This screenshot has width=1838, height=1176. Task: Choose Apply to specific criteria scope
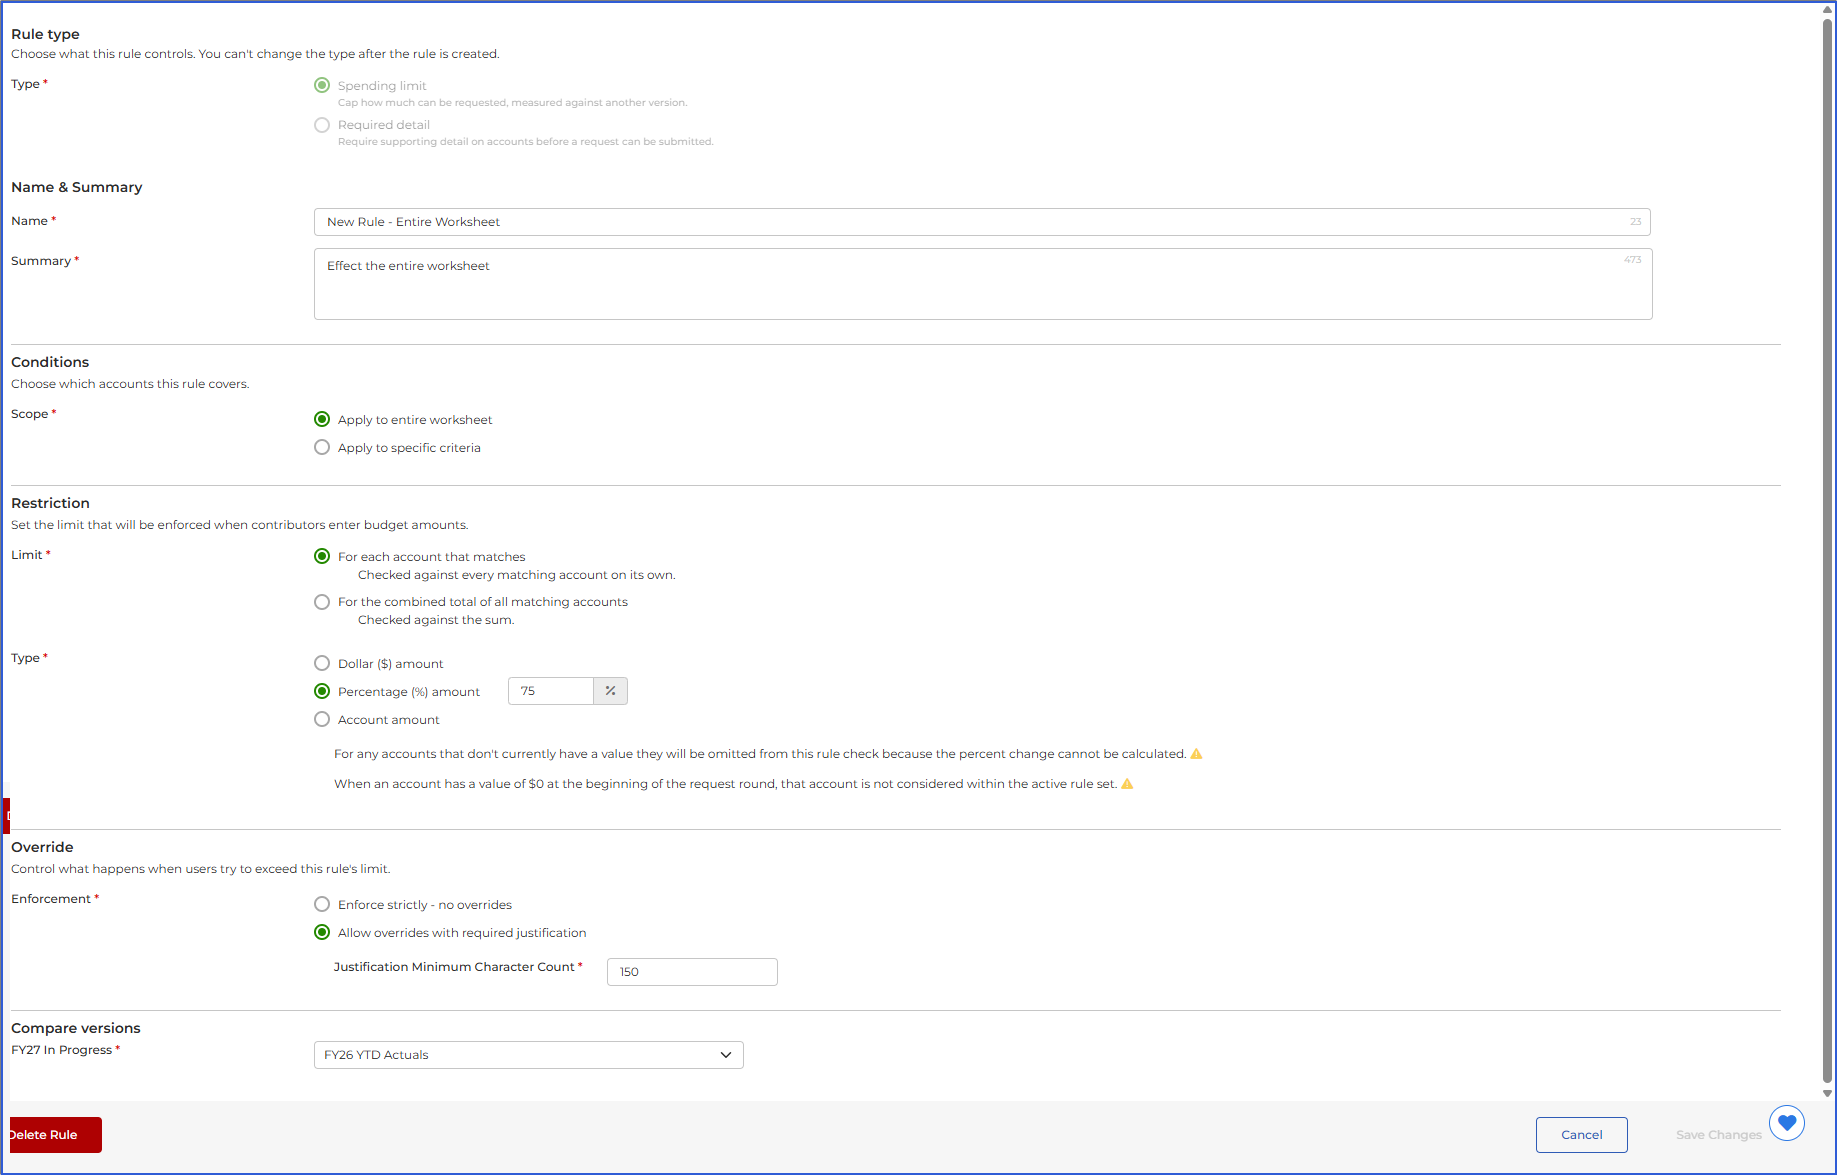point(322,447)
